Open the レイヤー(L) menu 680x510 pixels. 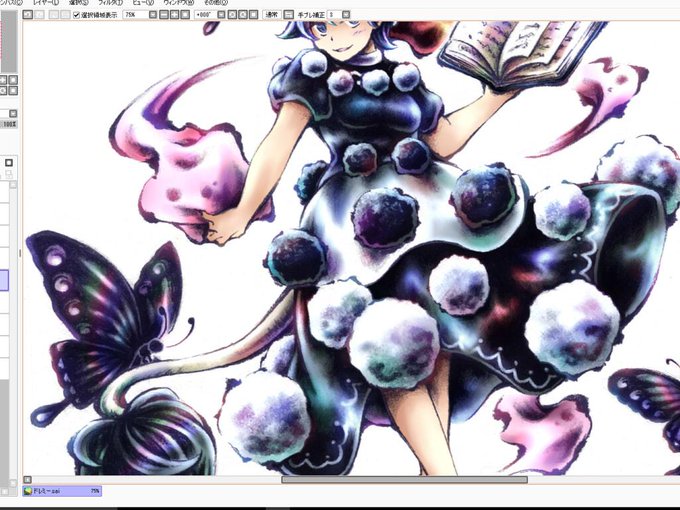(x=46, y=3)
